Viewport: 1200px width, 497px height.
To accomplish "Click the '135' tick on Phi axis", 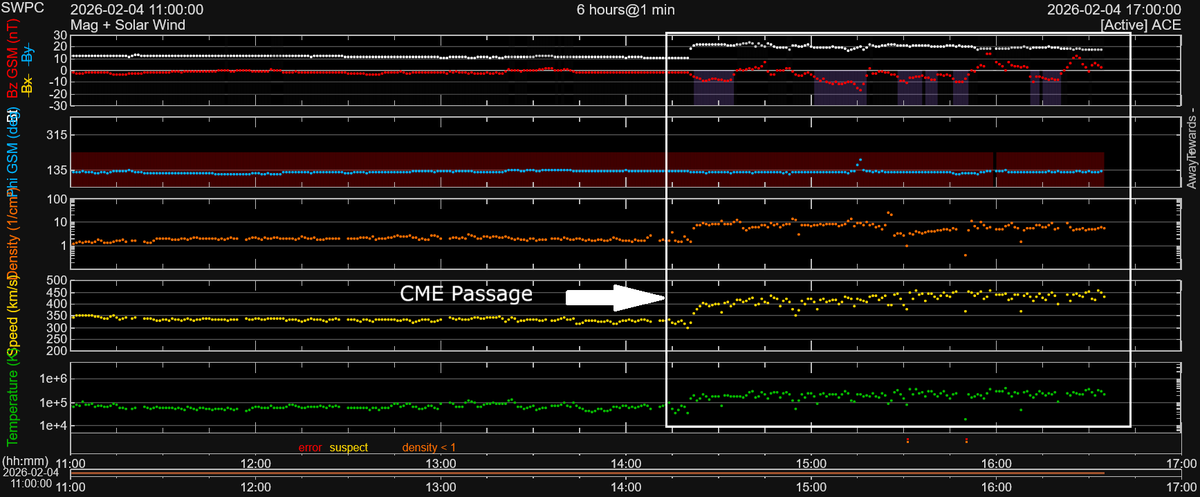I will (56, 170).
